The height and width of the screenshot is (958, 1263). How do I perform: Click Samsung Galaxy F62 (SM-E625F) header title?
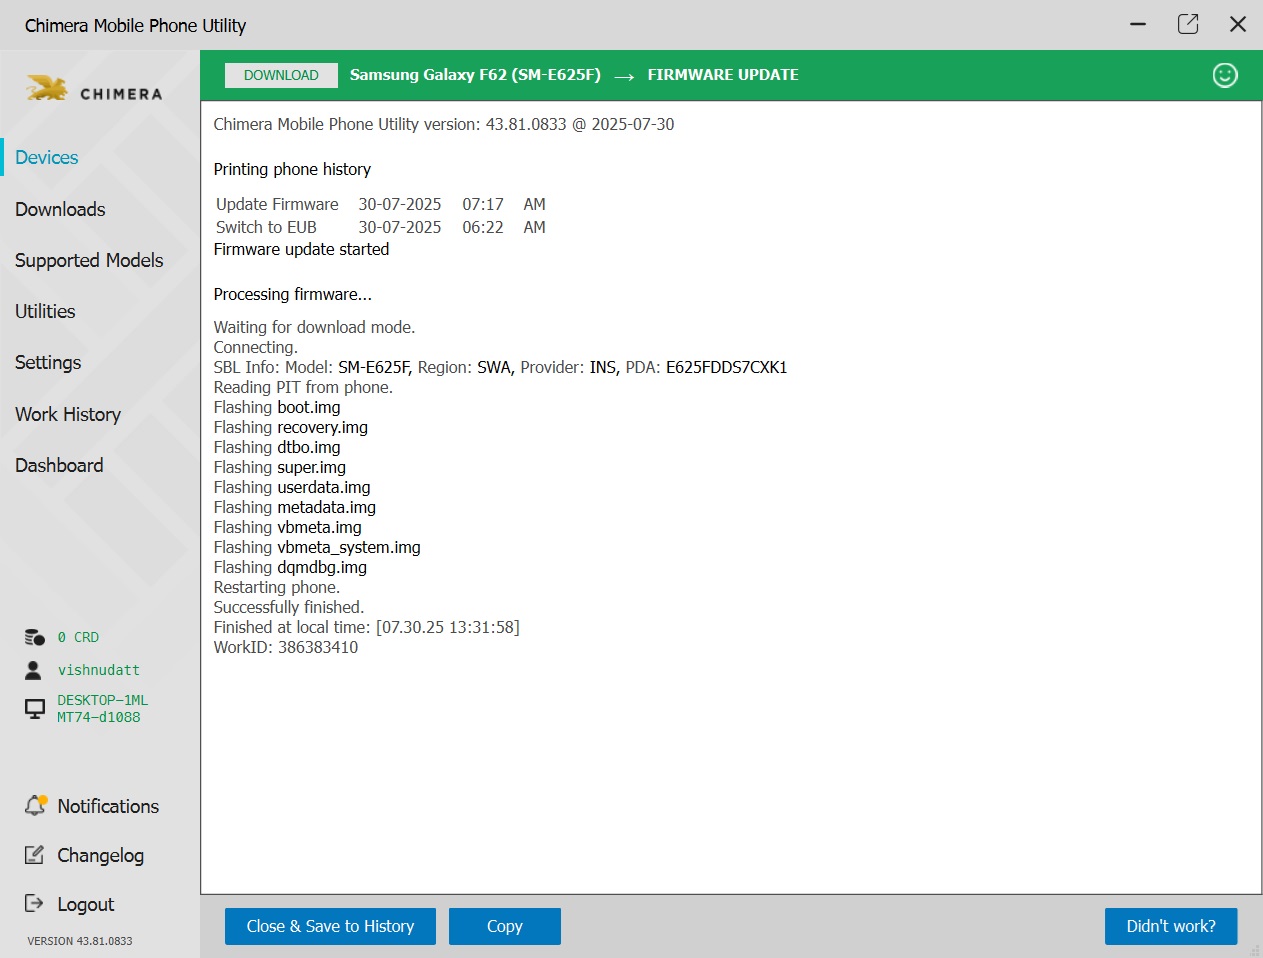[475, 75]
